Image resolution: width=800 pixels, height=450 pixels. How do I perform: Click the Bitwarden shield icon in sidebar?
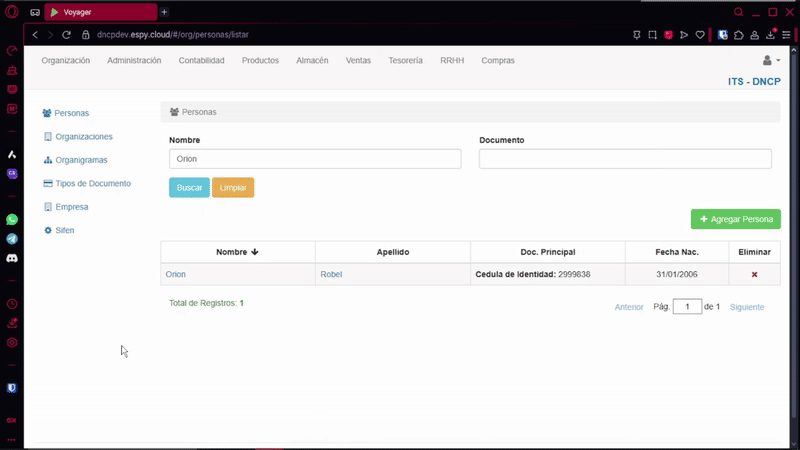pyautogui.click(x=12, y=388)
